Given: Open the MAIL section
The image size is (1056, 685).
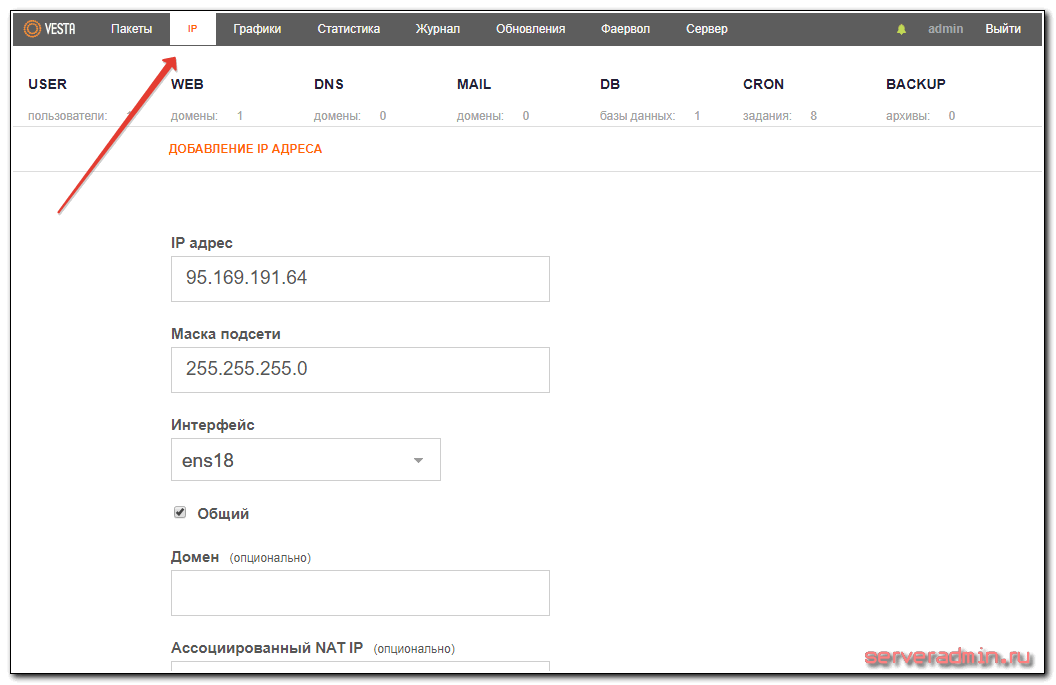Looking at the screenshot, I should [x=474, y=84].
